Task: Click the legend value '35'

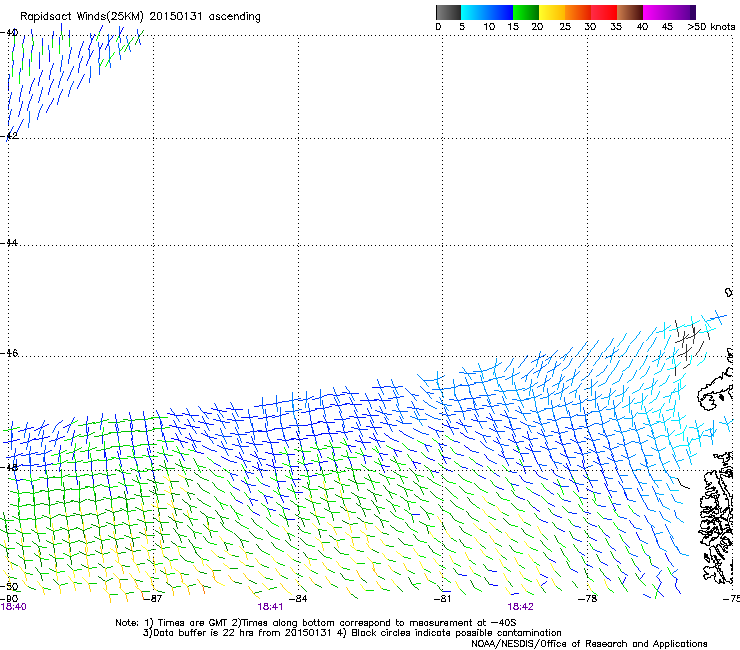Action: 616,27
